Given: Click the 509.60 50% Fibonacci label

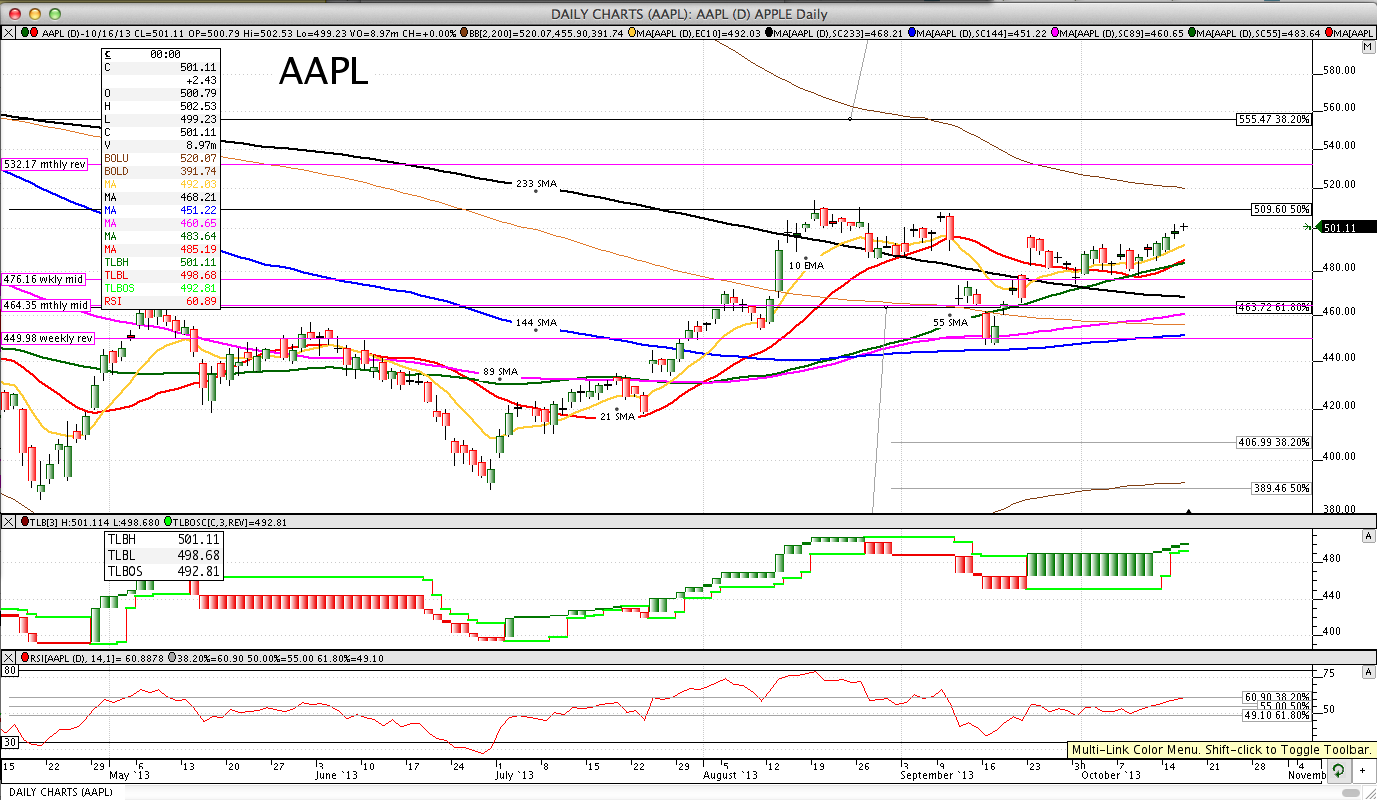Looking at the screenshot, I should pyautogui.click(x=1280, y=210).
